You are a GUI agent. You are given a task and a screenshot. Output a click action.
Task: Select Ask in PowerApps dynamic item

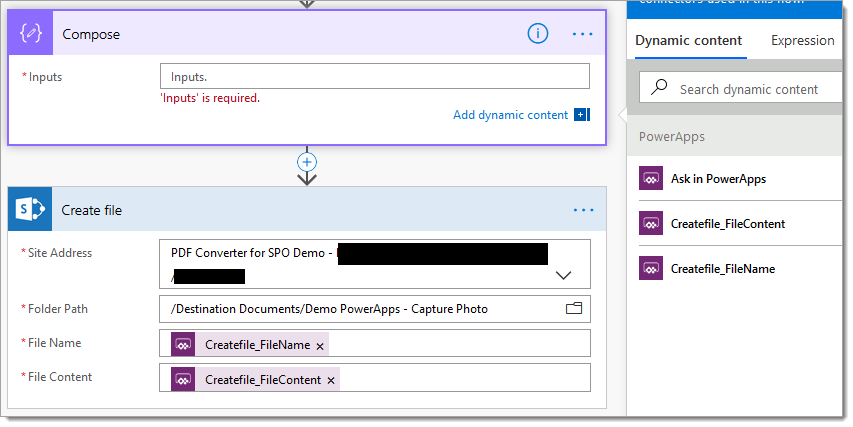pyautogui.click(x=740, y=178)
